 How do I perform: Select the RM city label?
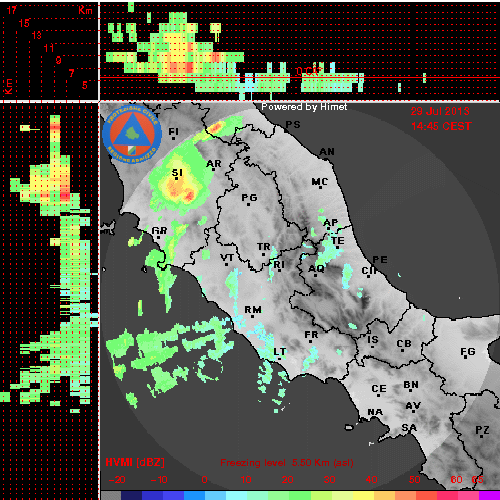click(x=253, y=310)
